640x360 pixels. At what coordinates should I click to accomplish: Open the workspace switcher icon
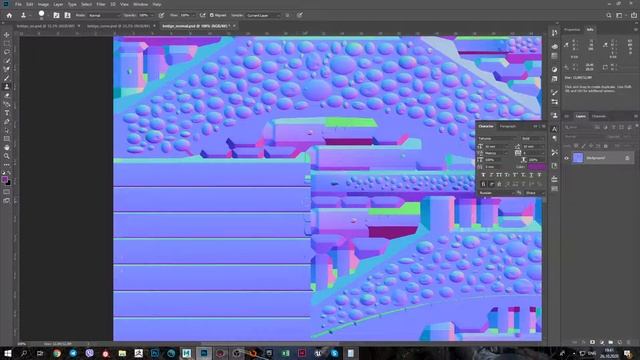tap(619, 15)
